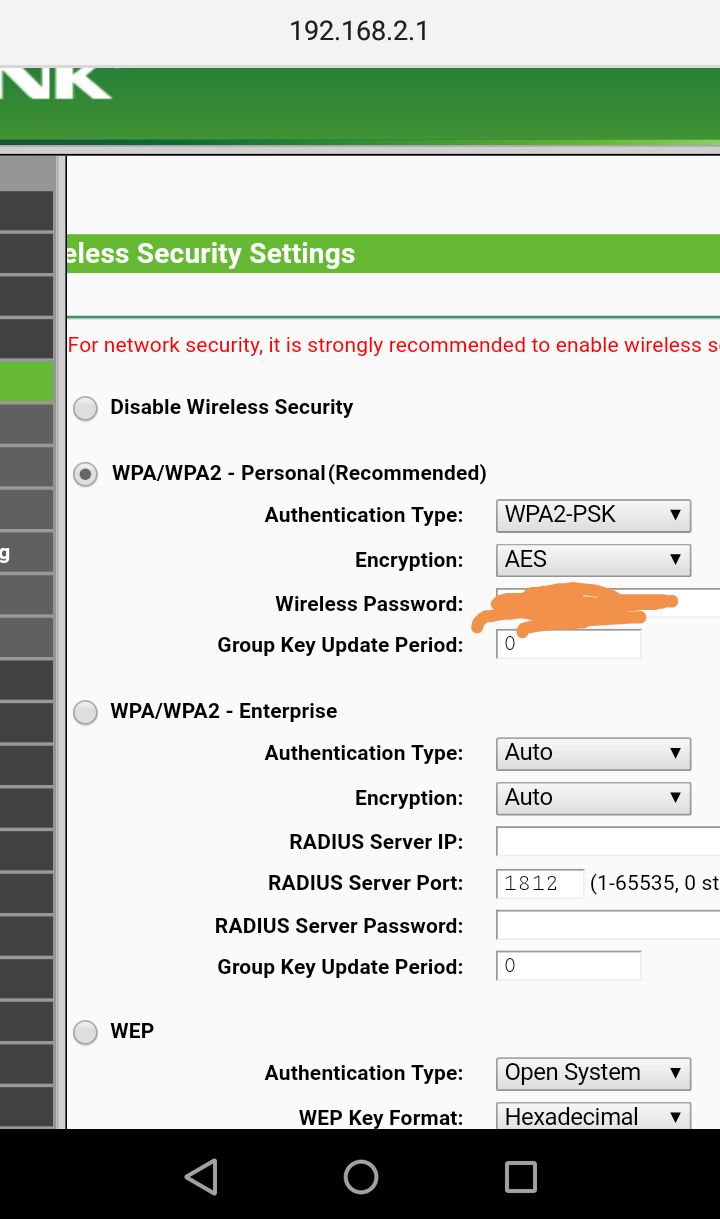
Task: Open WEP Open System authentication dropdown
Action: click(593, 1073)
